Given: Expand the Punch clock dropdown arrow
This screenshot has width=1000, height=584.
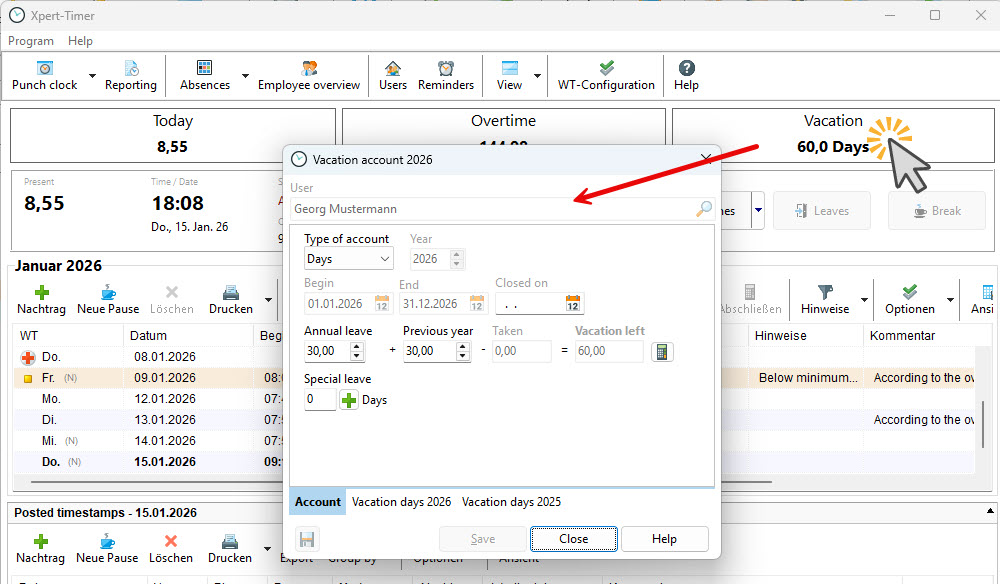Looking at the screenshot, I should [92, 76].
